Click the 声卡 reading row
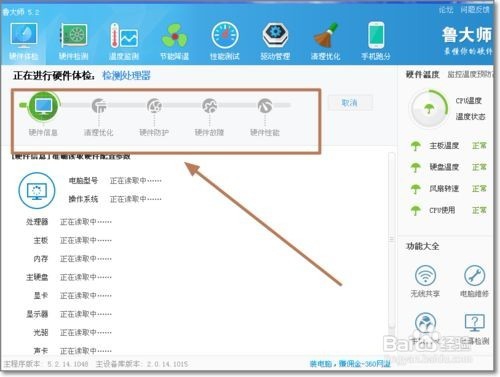 73,350
